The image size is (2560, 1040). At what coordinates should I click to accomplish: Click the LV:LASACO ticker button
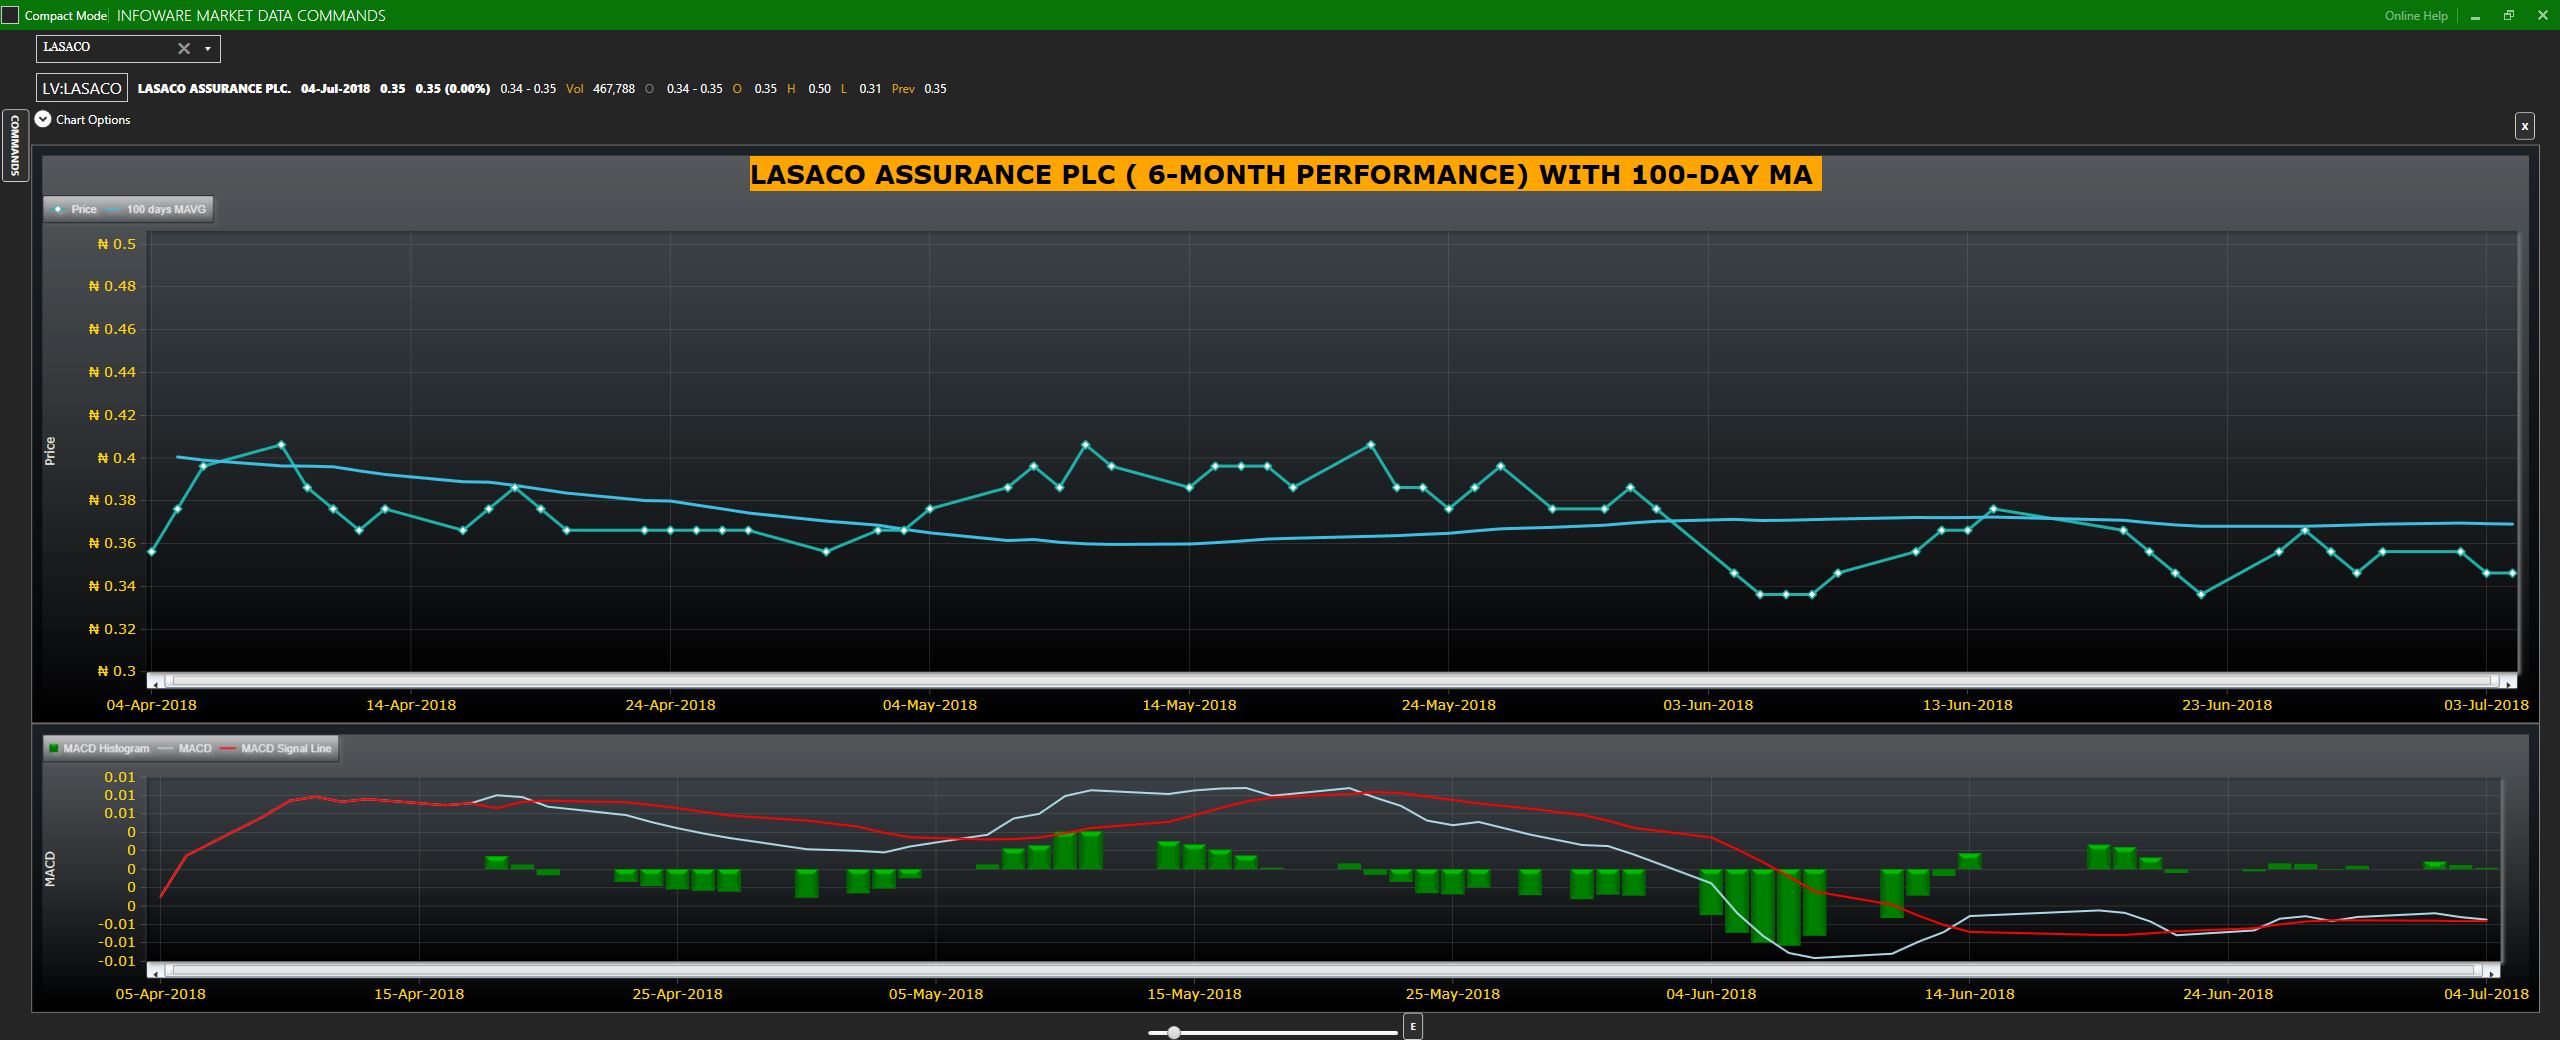82,88
